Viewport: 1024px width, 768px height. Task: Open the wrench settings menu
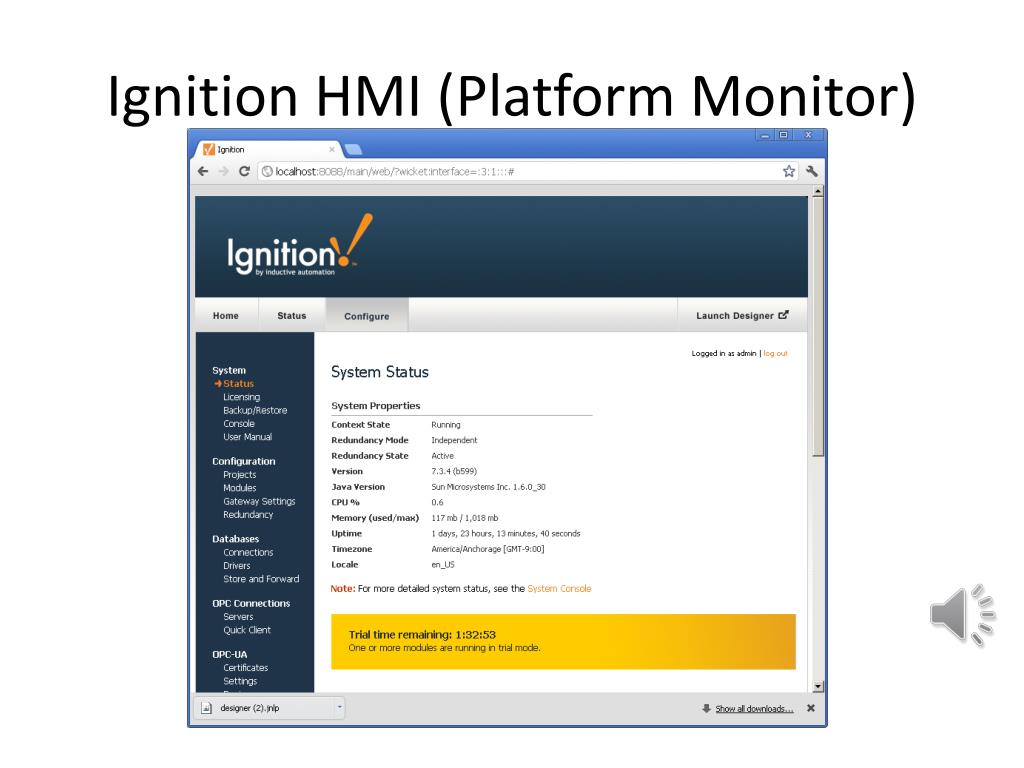812,171
